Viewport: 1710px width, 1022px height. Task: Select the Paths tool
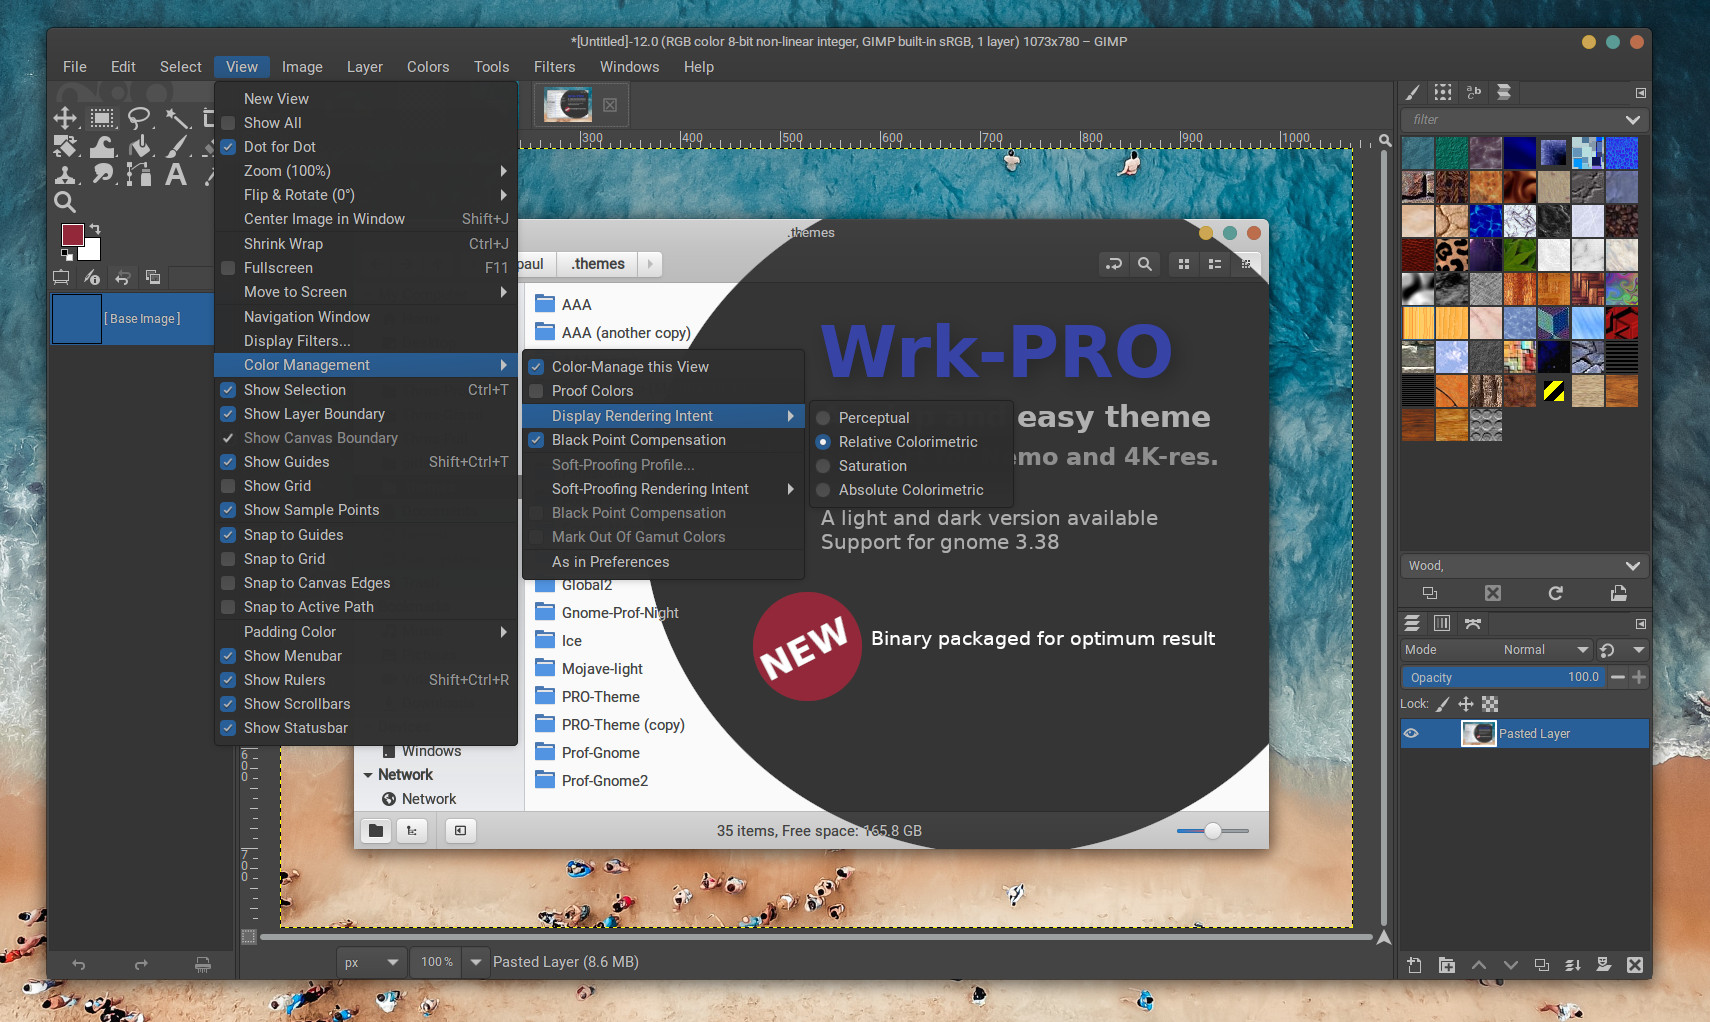click(139, 175)
